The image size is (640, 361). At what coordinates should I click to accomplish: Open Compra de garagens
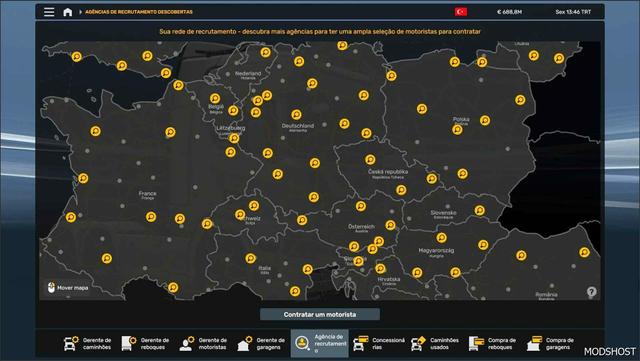tap(551, 343)
